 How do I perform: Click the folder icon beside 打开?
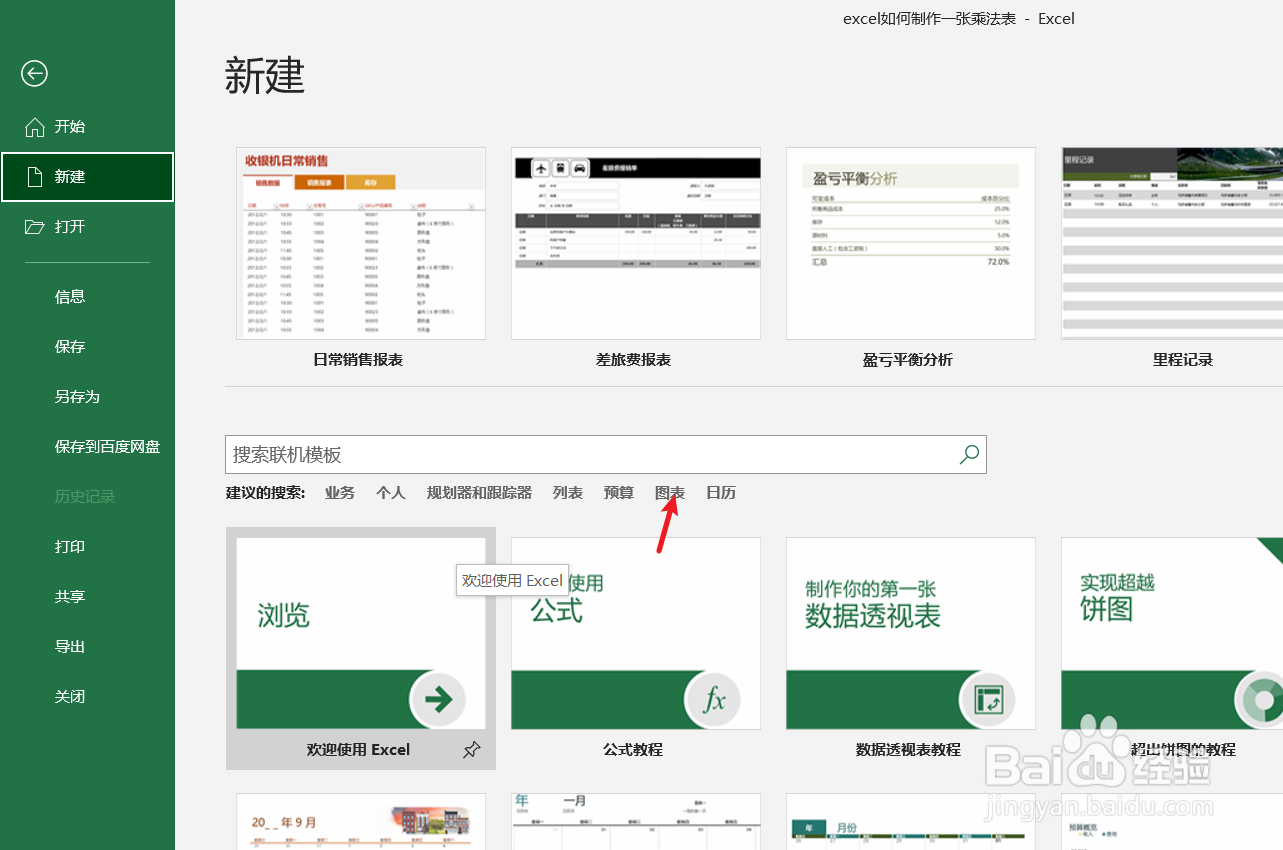coord(35,227)
